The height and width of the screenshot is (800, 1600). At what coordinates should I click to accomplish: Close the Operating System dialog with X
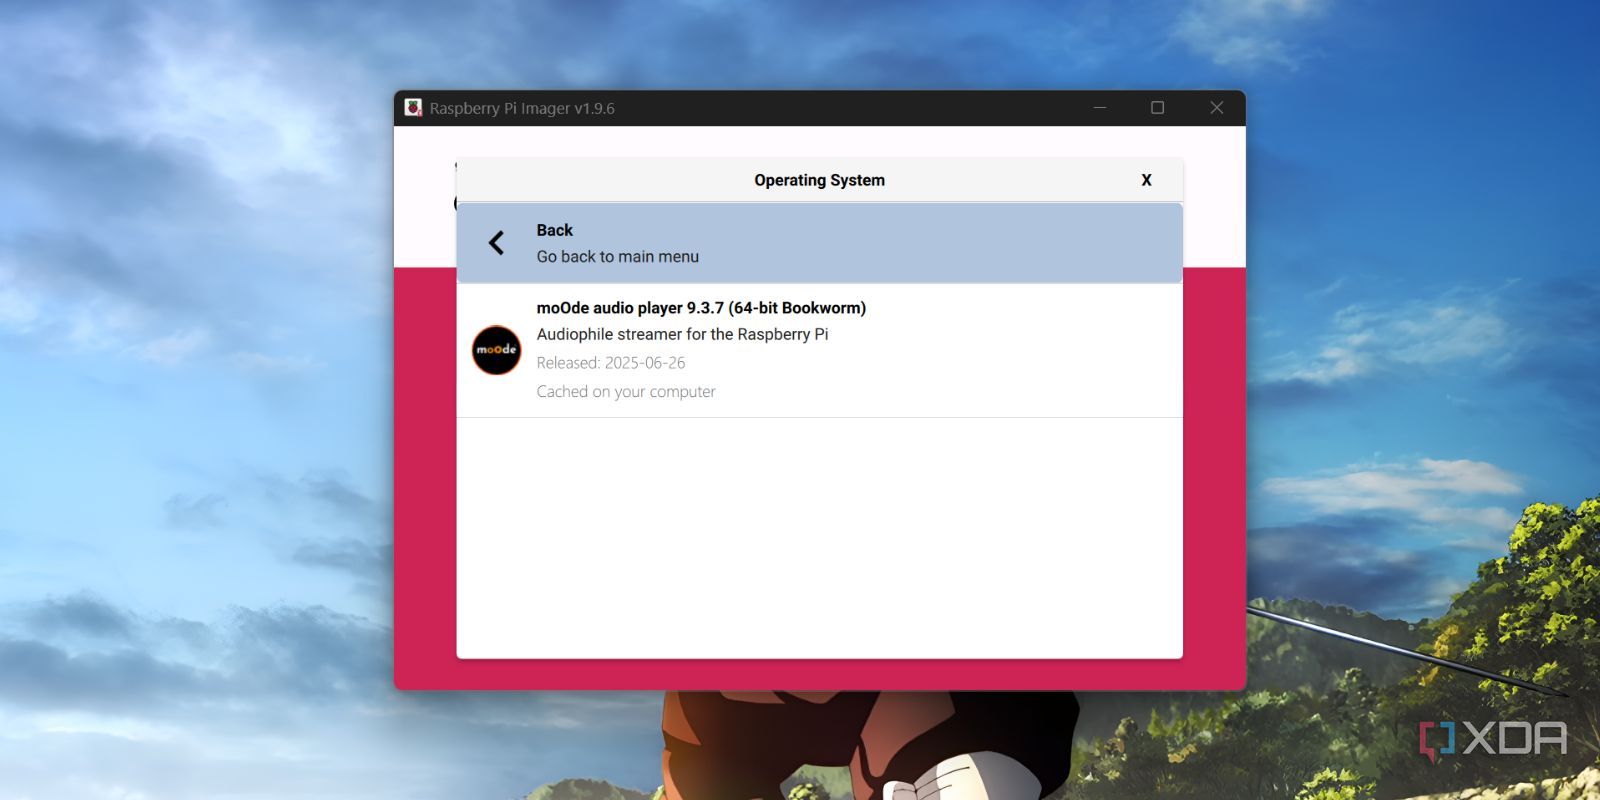1146,180
